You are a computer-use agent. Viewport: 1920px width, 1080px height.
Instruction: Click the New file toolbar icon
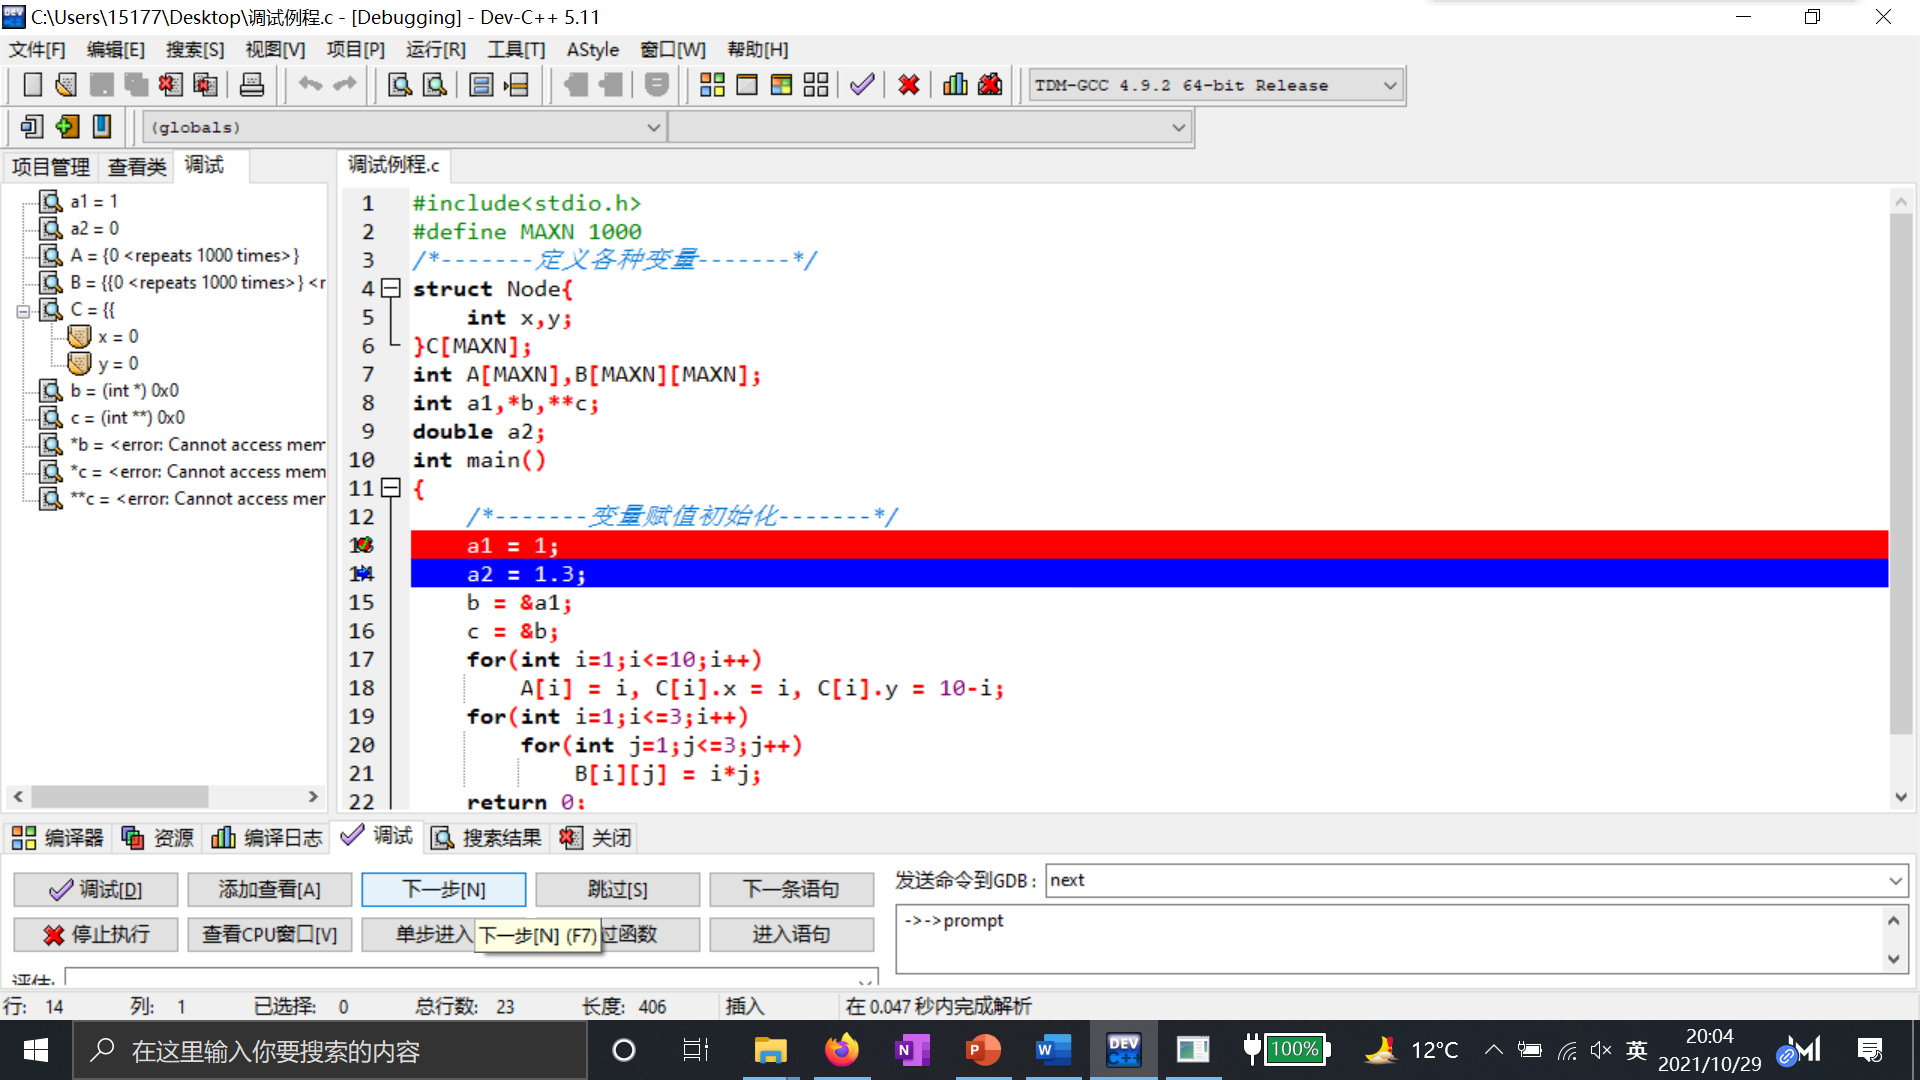[x=32, y=85]
